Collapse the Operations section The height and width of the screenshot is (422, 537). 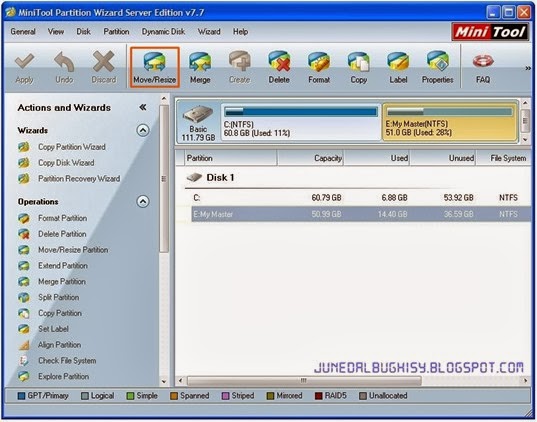(x=143, y=201)
